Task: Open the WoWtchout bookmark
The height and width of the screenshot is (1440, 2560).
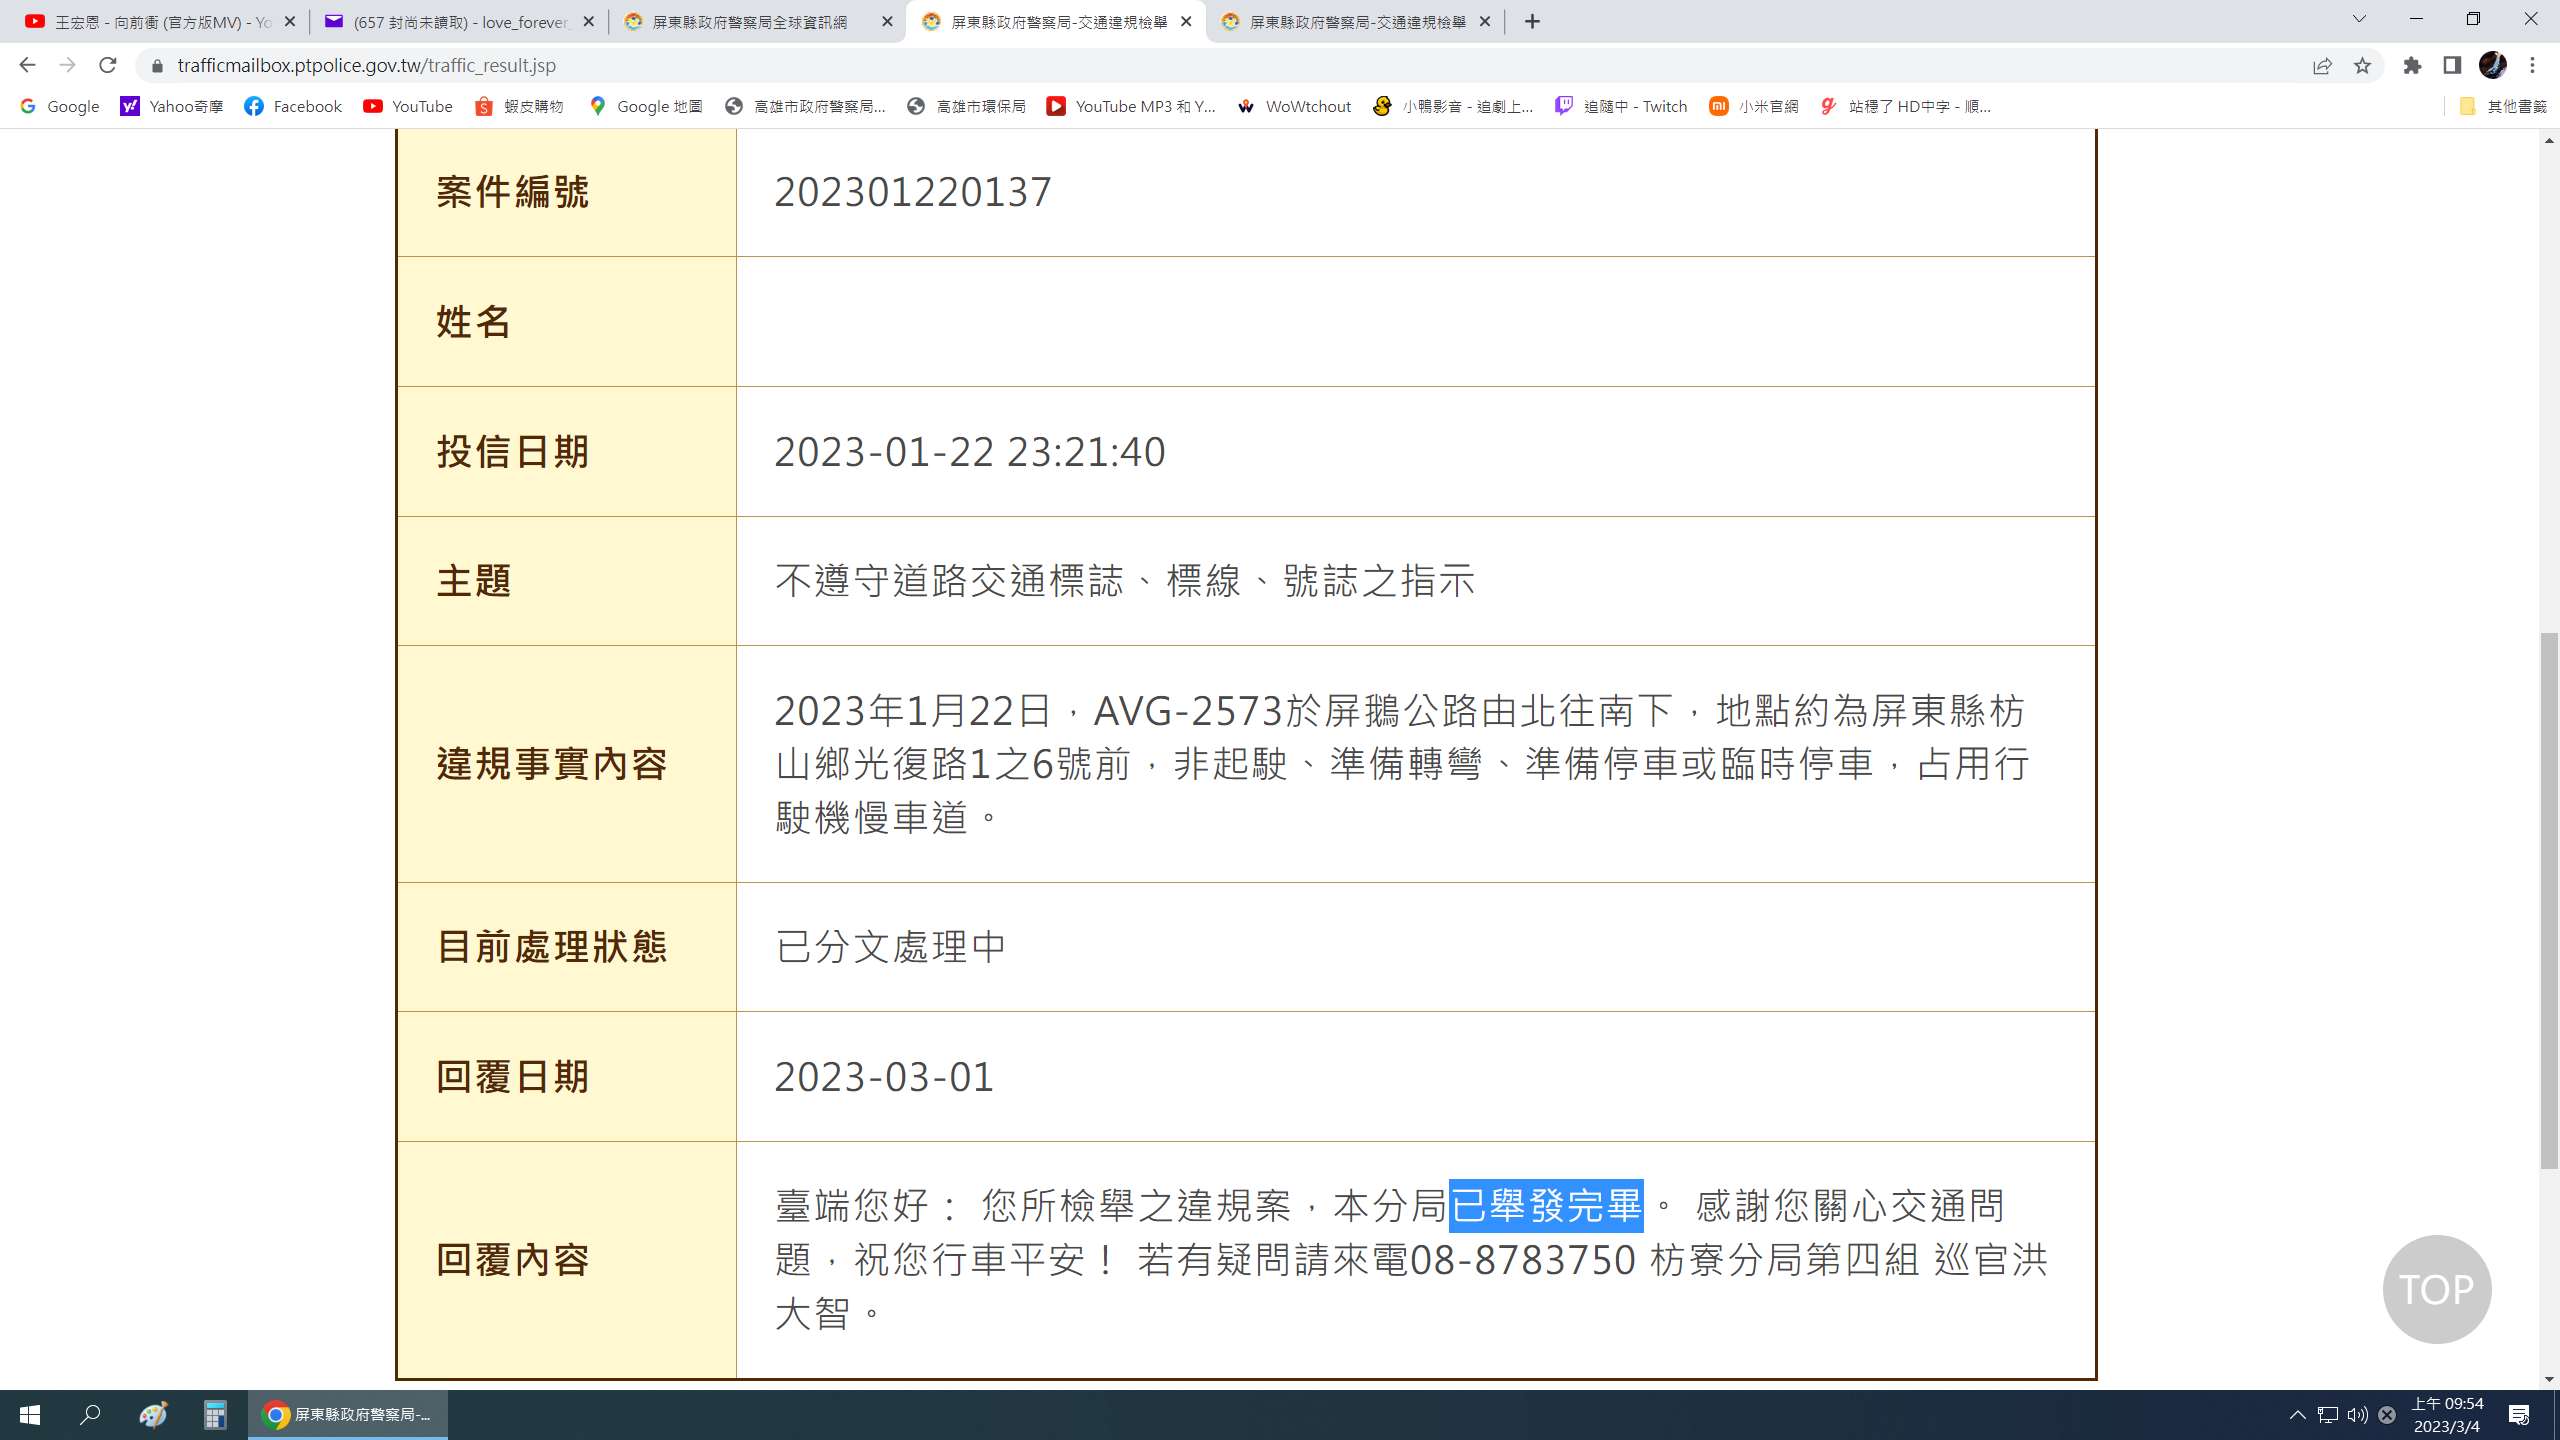Action: (1294, 106)
